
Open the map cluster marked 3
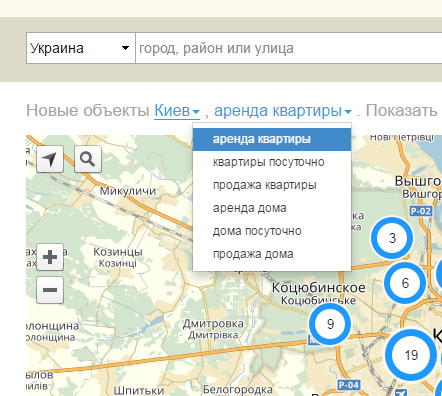coord(392,238)
